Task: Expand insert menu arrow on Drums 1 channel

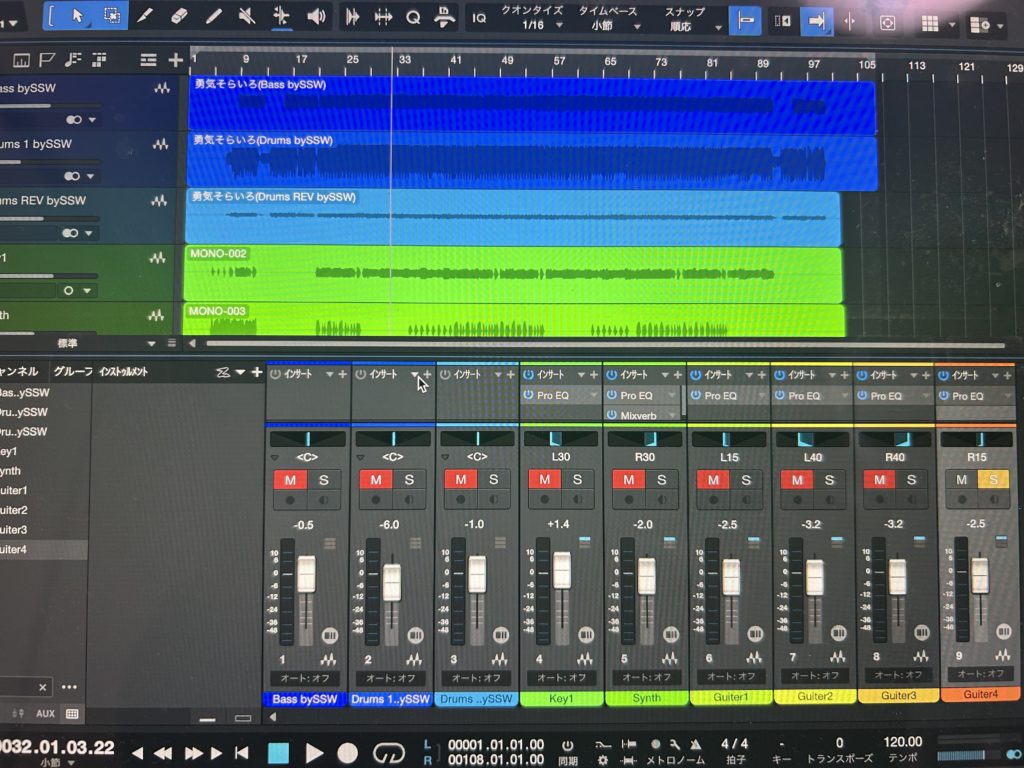Action: pyautogui.click(x=415, y=375)
